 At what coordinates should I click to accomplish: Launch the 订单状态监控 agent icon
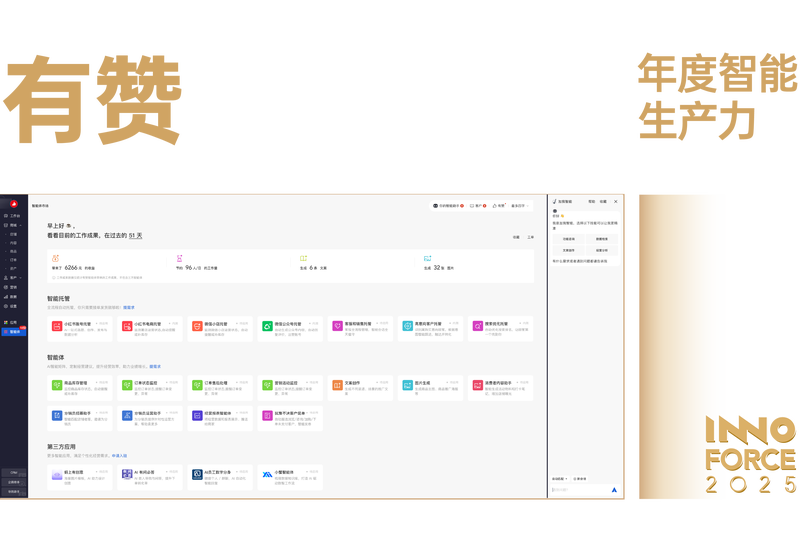click(x=127, y=385)
